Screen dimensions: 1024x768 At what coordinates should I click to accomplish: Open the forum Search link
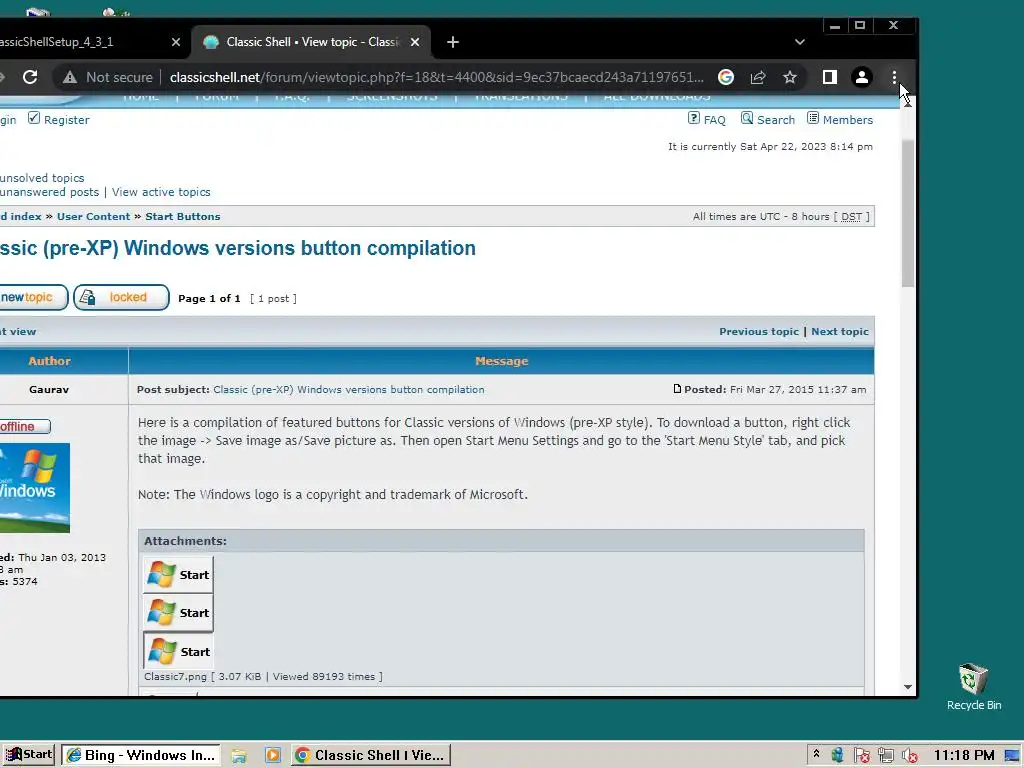pos(776,120)
